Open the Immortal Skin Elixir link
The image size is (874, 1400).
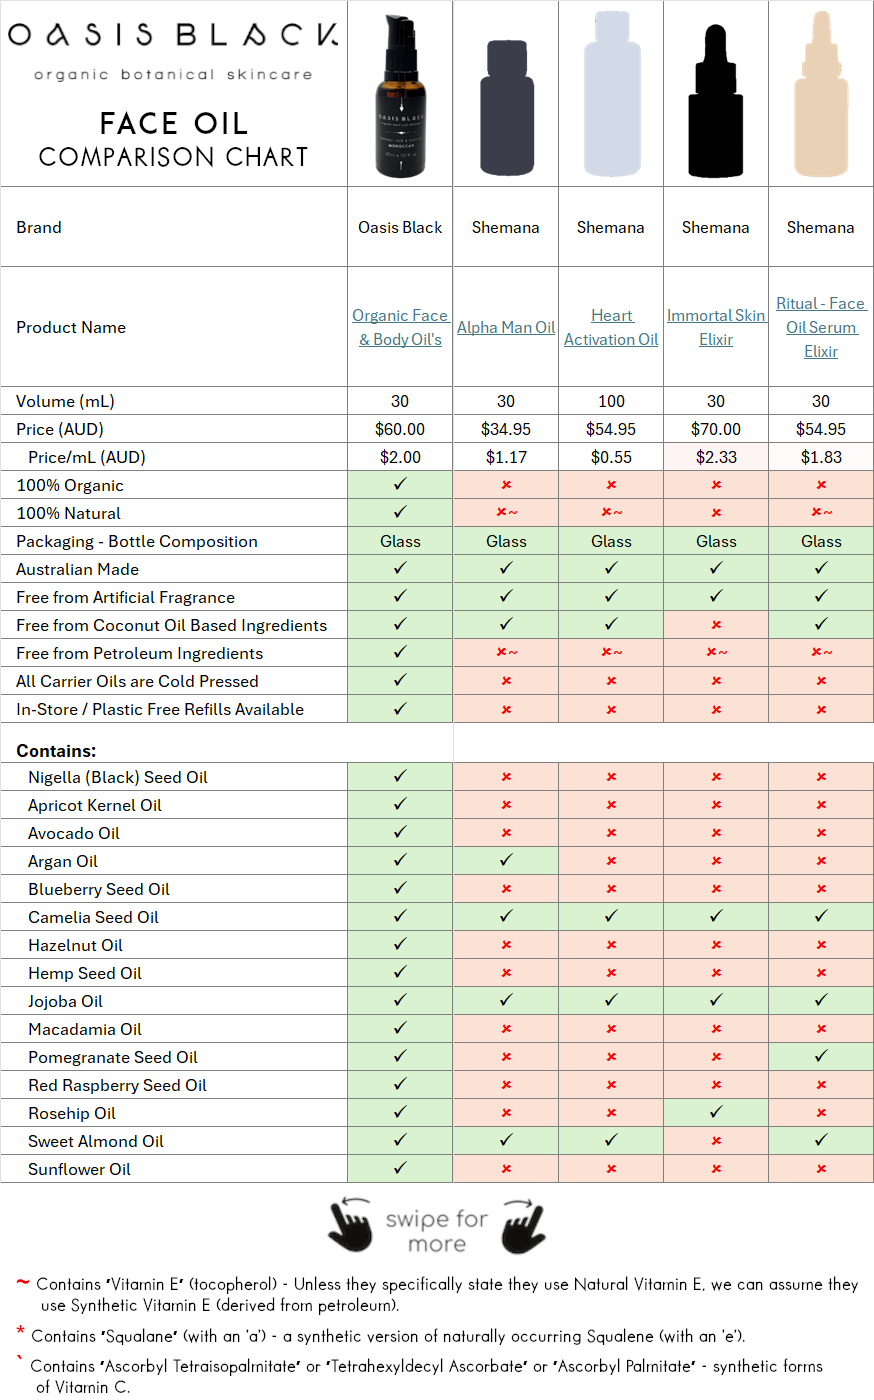coord(716,327)
